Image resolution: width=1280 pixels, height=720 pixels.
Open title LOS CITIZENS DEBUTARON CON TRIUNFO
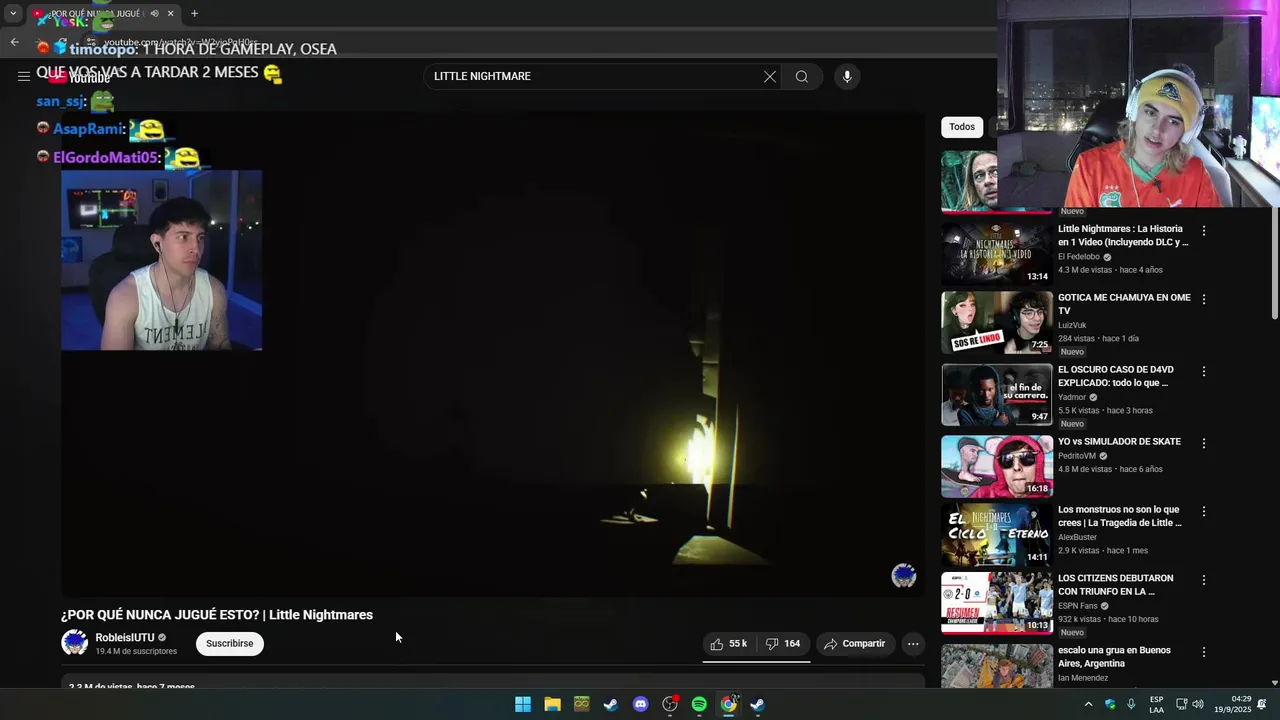[1116, 585]
